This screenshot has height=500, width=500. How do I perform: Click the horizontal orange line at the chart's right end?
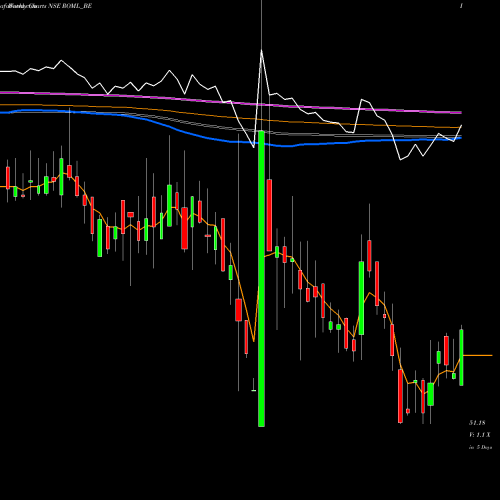pos(478,355)
